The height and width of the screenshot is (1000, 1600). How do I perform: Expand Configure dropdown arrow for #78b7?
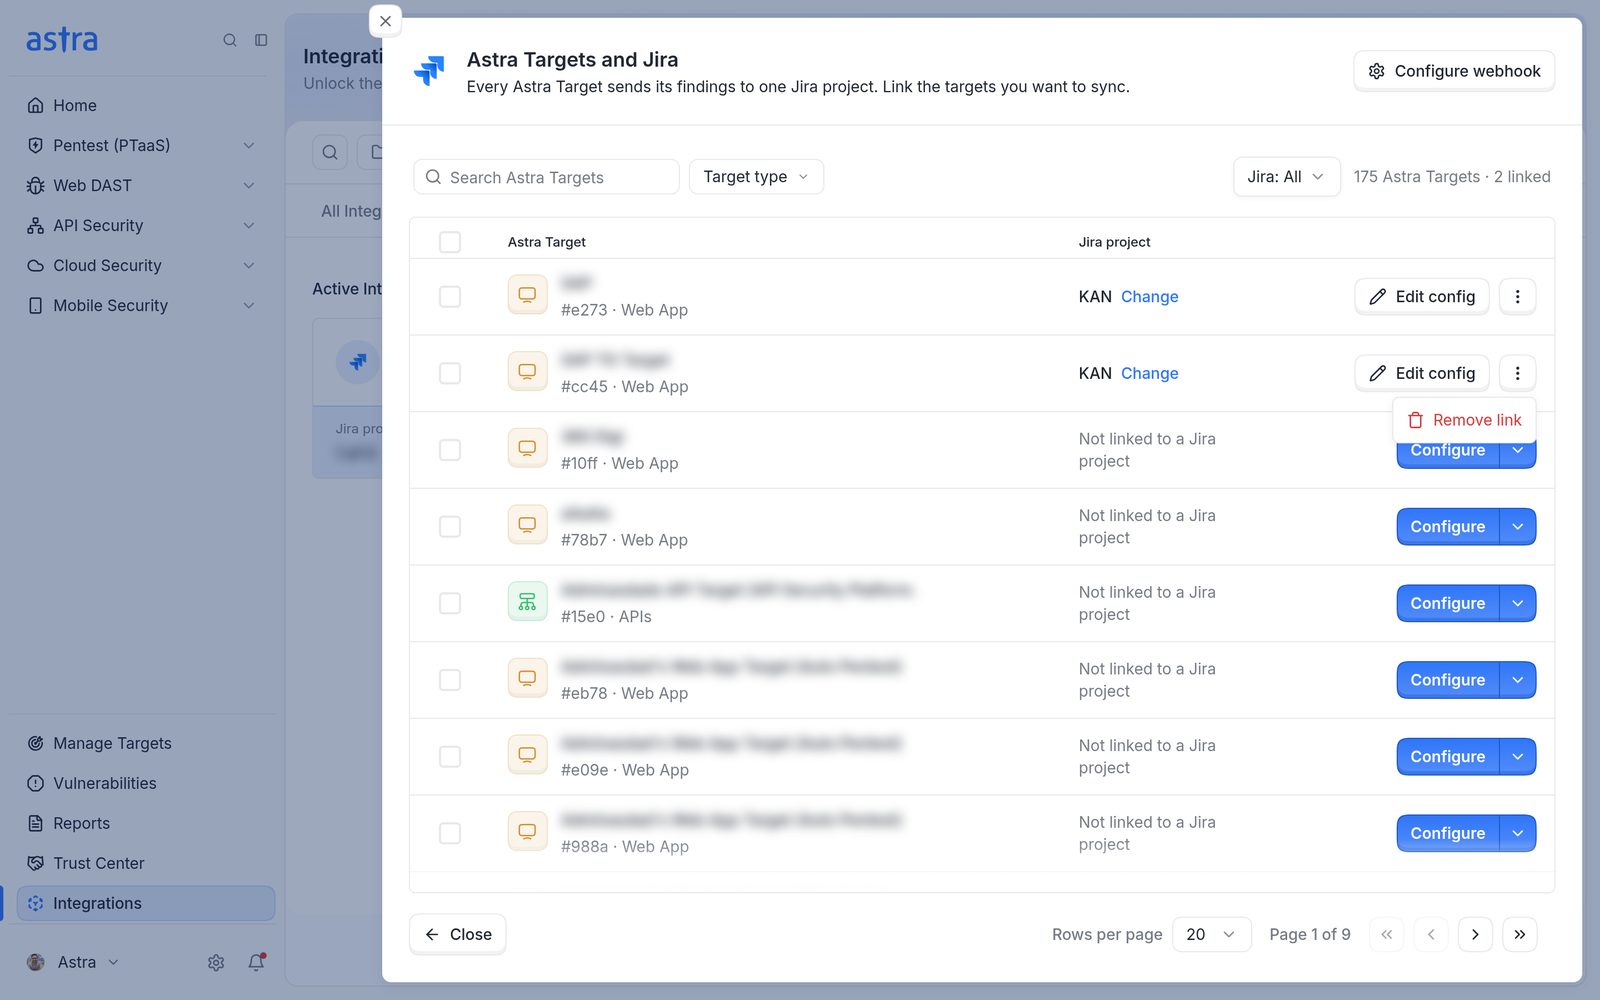(1518, 526)
